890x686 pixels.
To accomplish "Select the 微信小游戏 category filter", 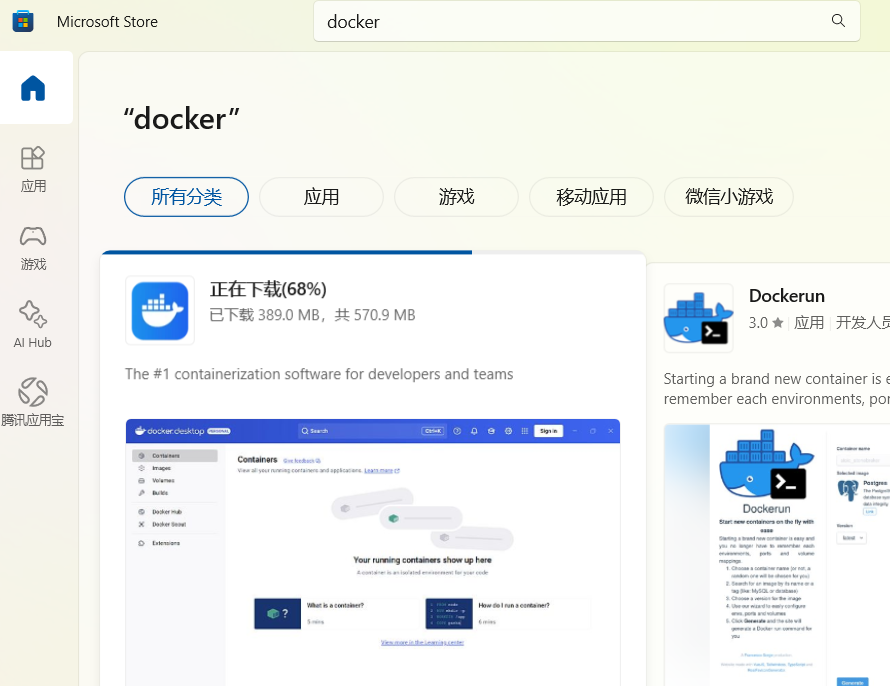I will pyautogui.click(x=729, y=197).
